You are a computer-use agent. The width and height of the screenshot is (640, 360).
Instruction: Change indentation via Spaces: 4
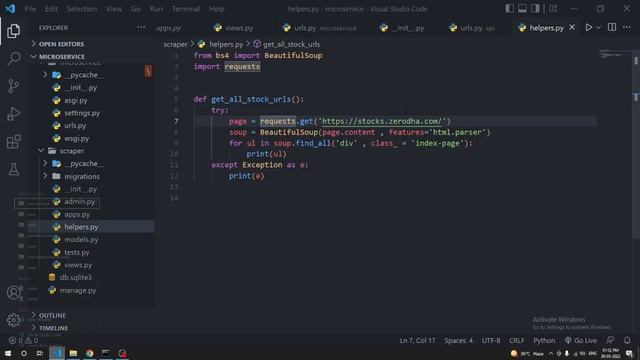point(458,340)
